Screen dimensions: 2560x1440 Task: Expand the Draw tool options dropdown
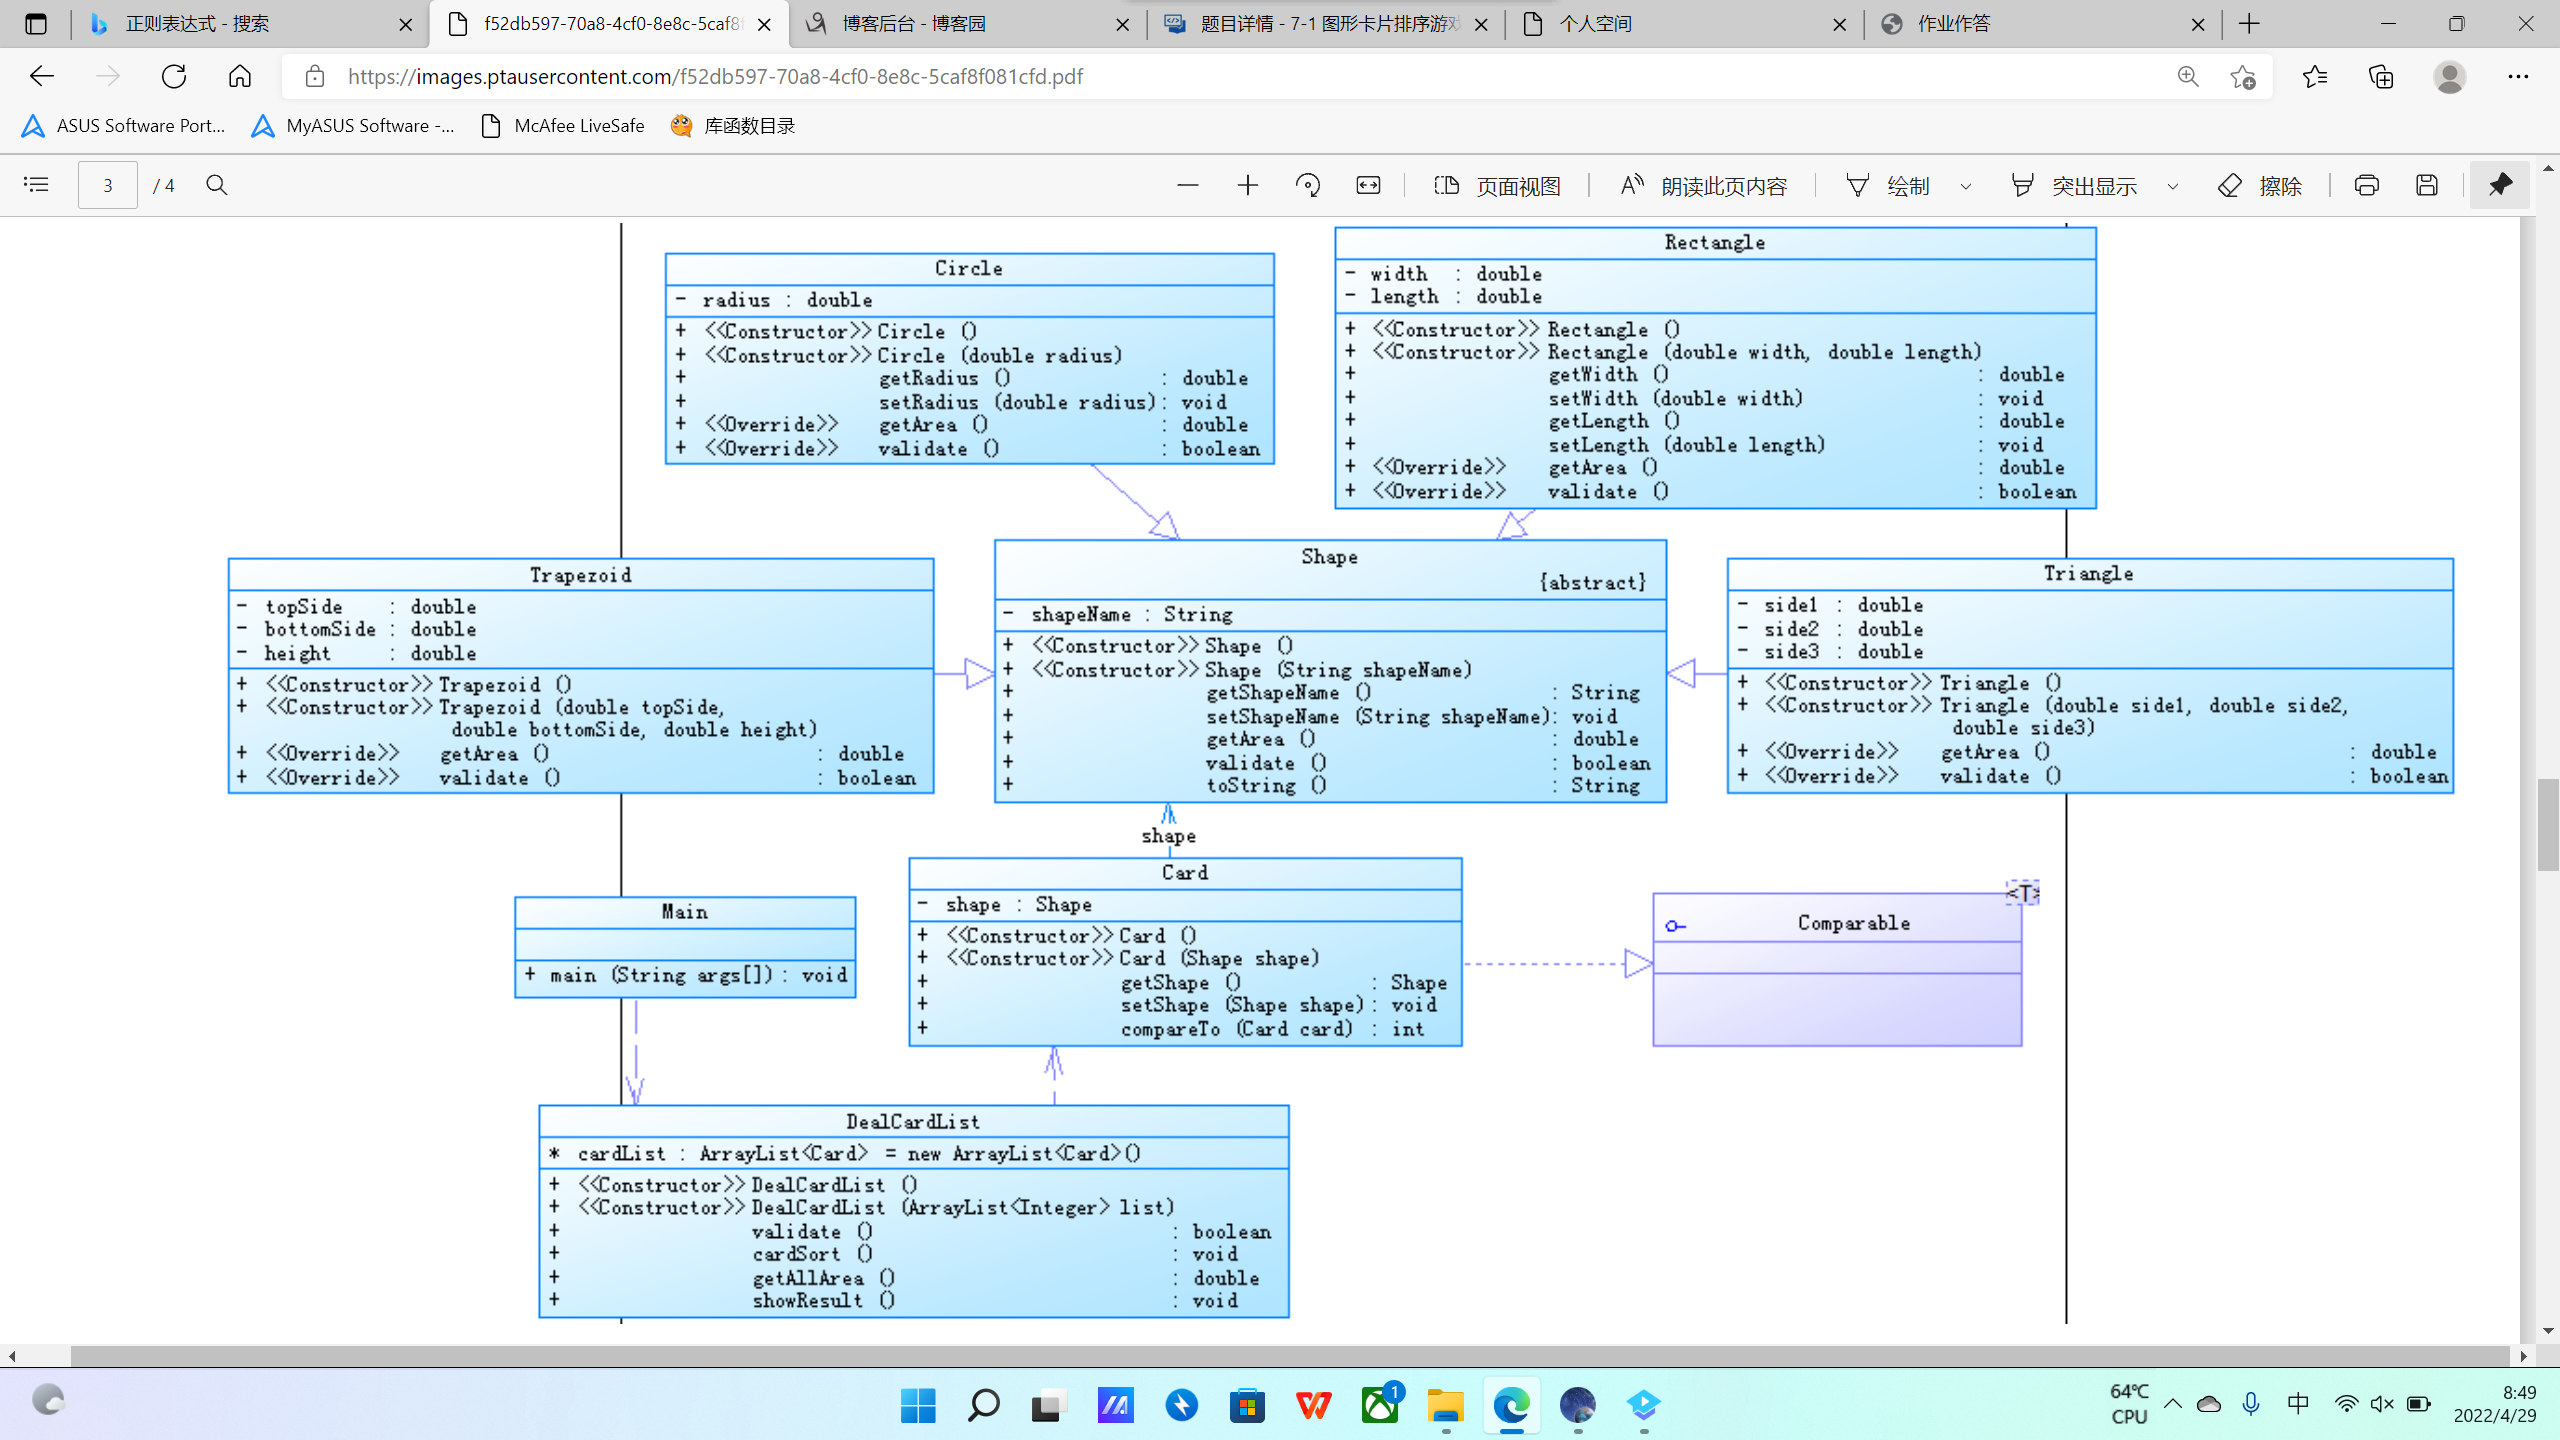point(1966,186)
